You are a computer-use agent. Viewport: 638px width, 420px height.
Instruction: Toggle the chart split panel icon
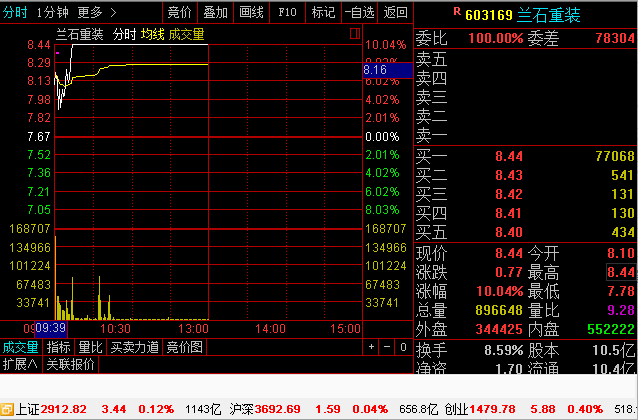point(355,33)
